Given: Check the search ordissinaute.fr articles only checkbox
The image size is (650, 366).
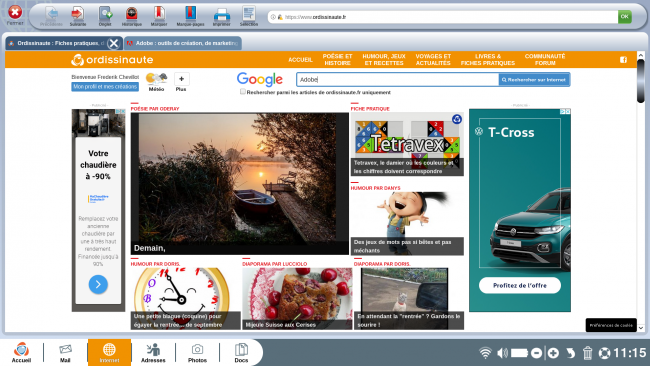Looking at the screenshot, I should [x=243, y=92].
